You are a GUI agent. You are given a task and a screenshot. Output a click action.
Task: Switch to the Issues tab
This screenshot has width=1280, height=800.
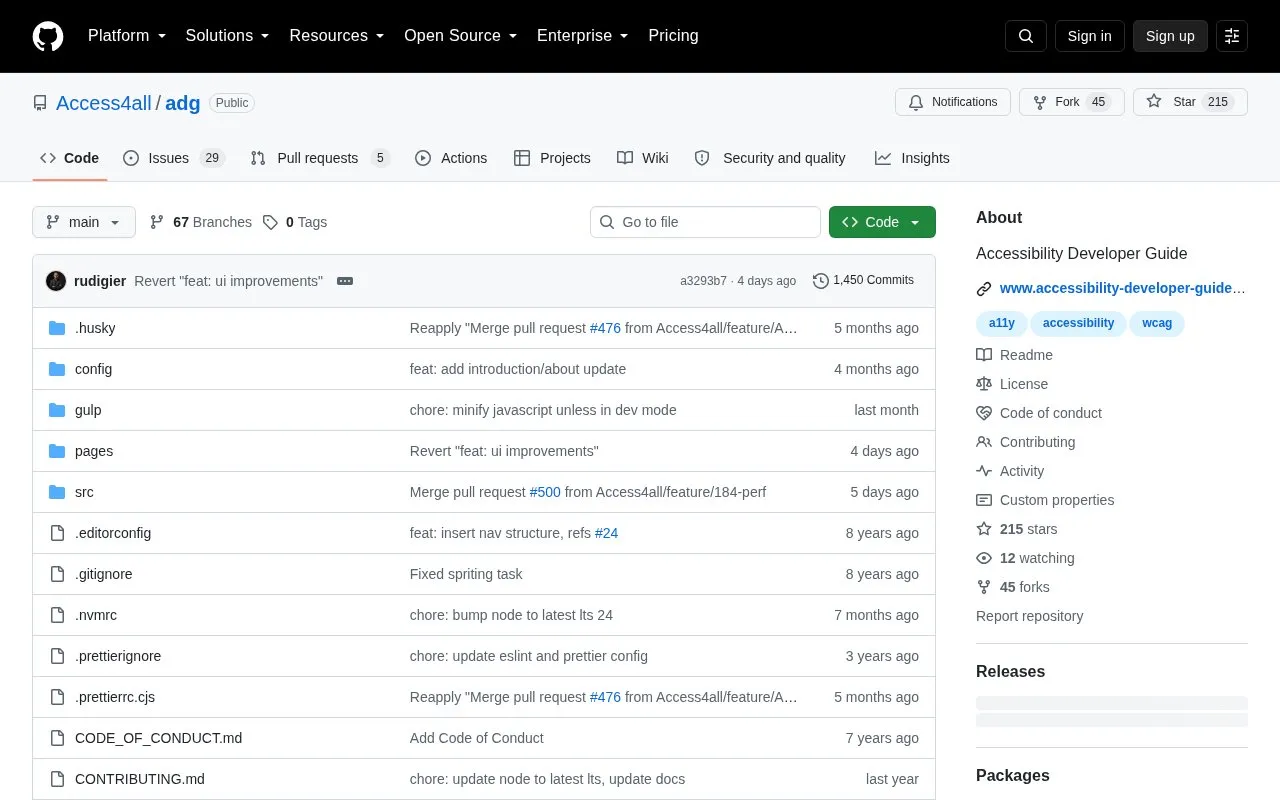point(174,158)
